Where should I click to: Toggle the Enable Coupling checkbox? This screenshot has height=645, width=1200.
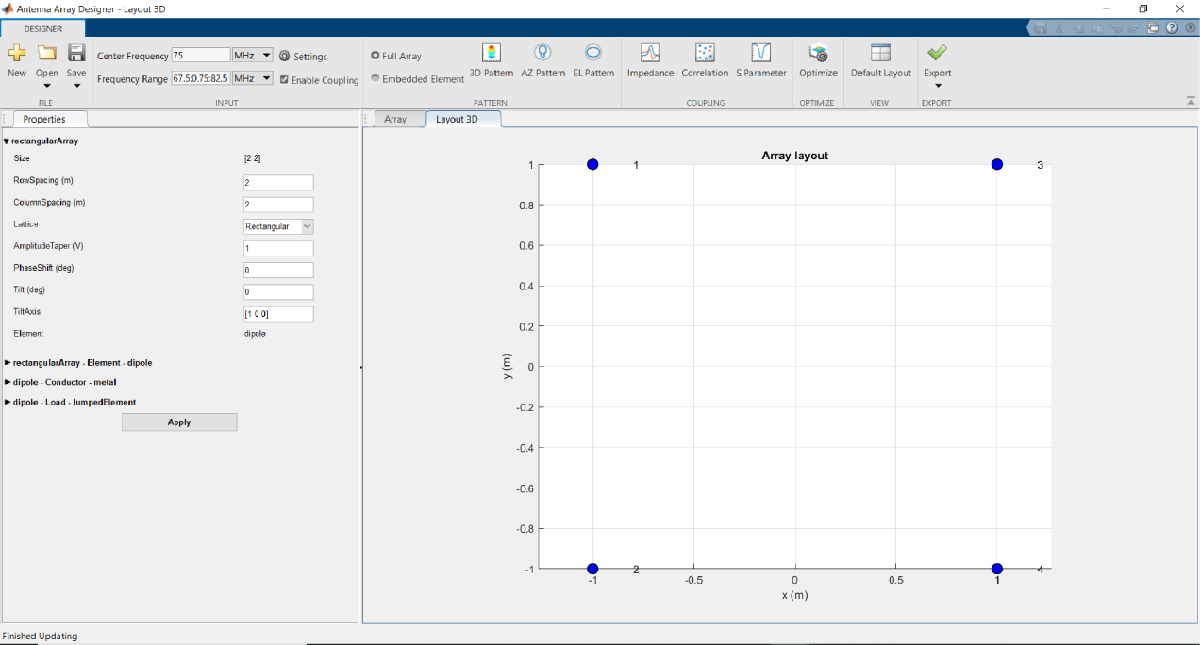[x=284, y=79]
